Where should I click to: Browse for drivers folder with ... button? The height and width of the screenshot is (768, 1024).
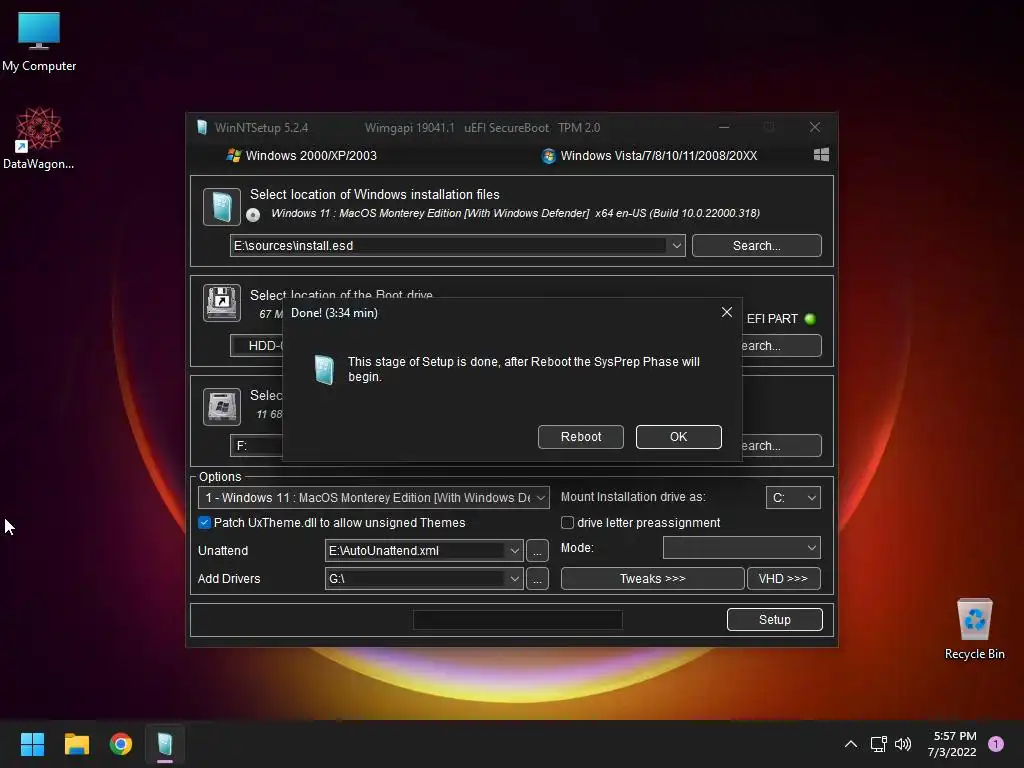pos(537,579)
